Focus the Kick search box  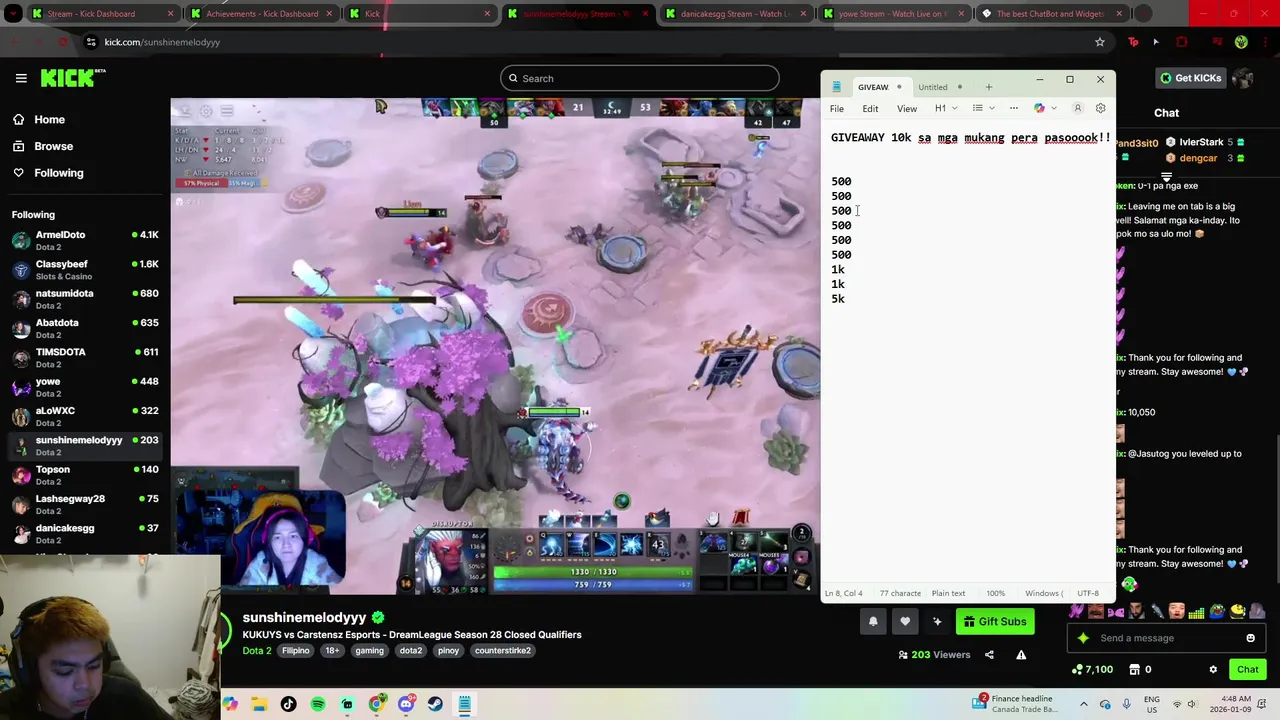pyautogui.click(x=640, y=78)
